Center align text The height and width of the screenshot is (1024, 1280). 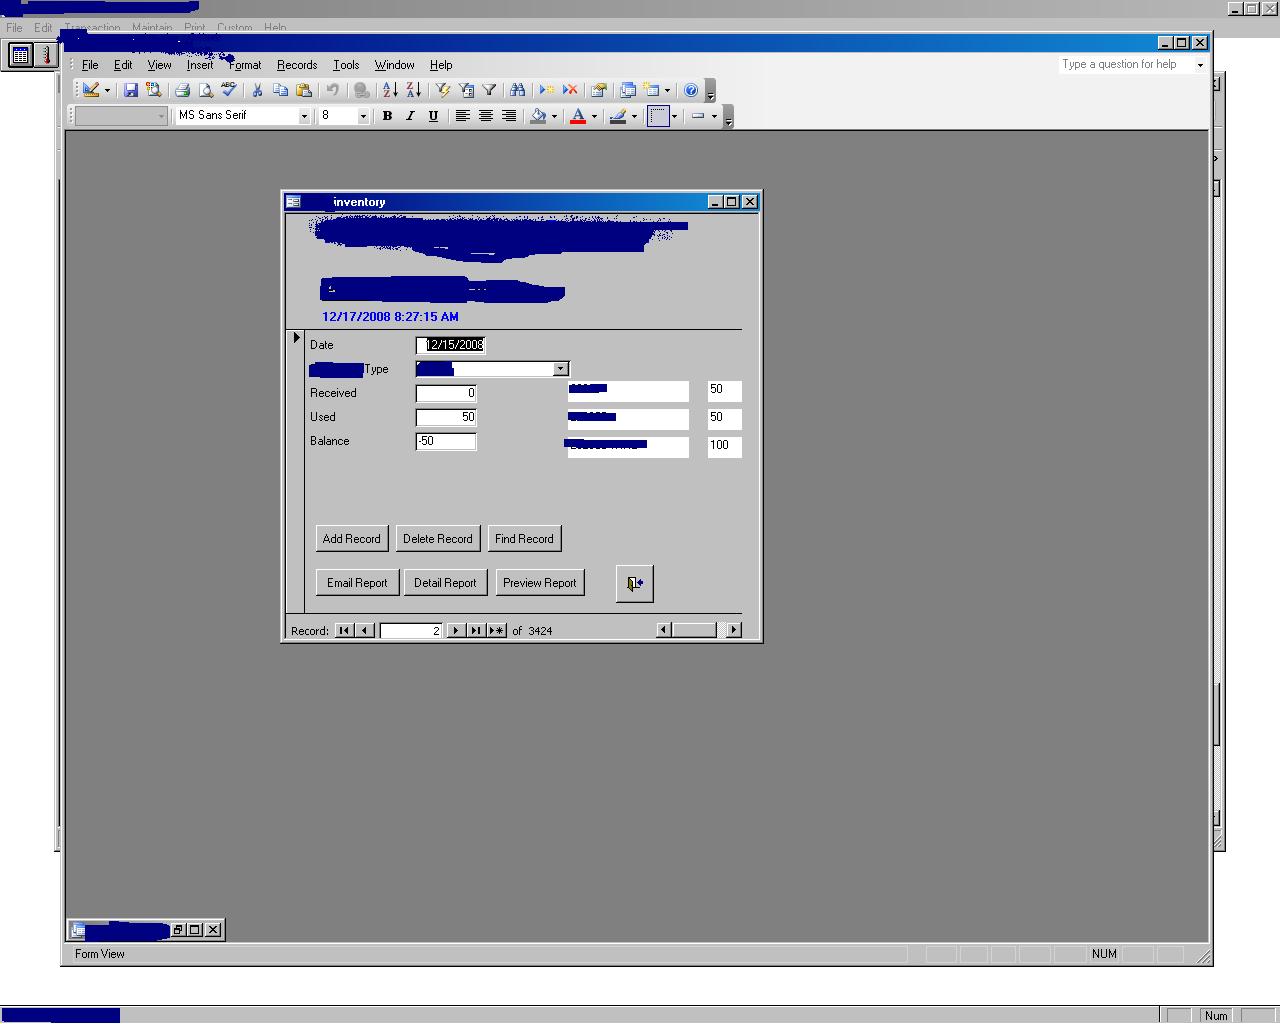485,116
